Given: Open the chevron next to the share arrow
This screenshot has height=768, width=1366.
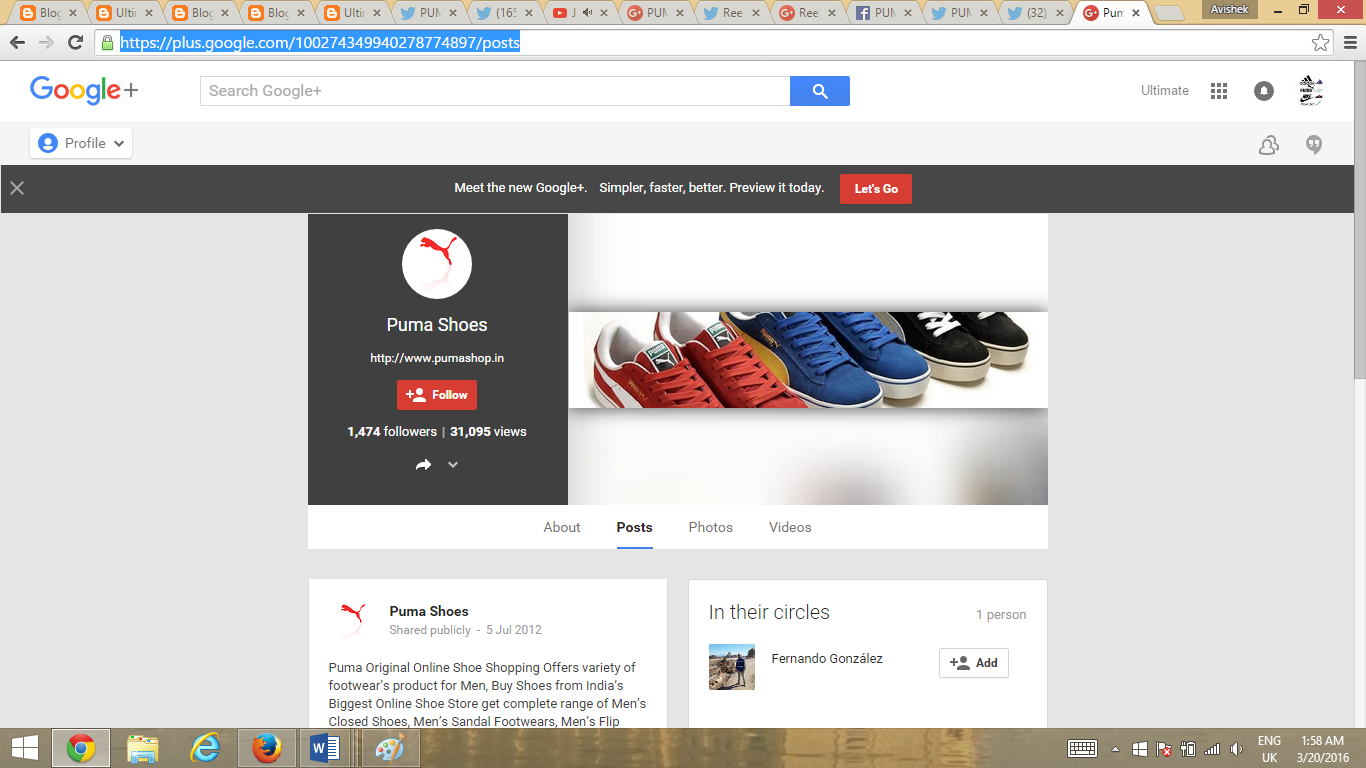Looking at the screenshot, I should (x=452, y=464).
